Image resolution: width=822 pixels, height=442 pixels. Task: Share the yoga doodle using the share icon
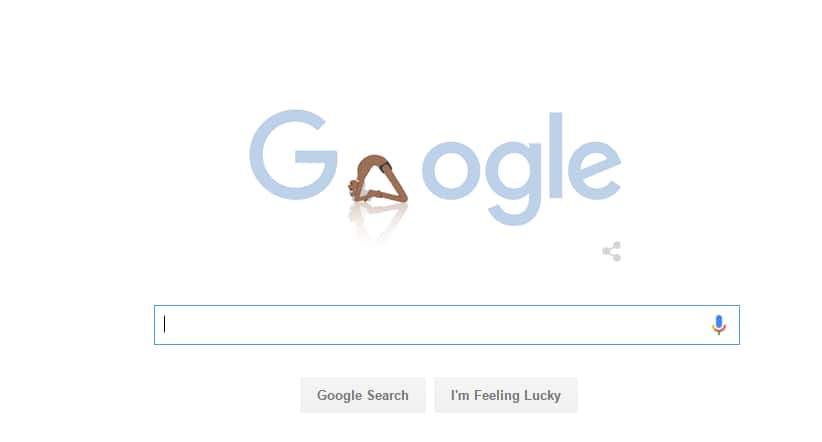(x=612, y=252)
